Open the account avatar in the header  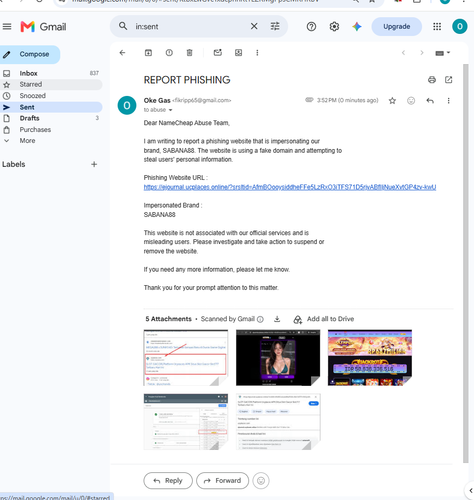(x=460, y=26)
